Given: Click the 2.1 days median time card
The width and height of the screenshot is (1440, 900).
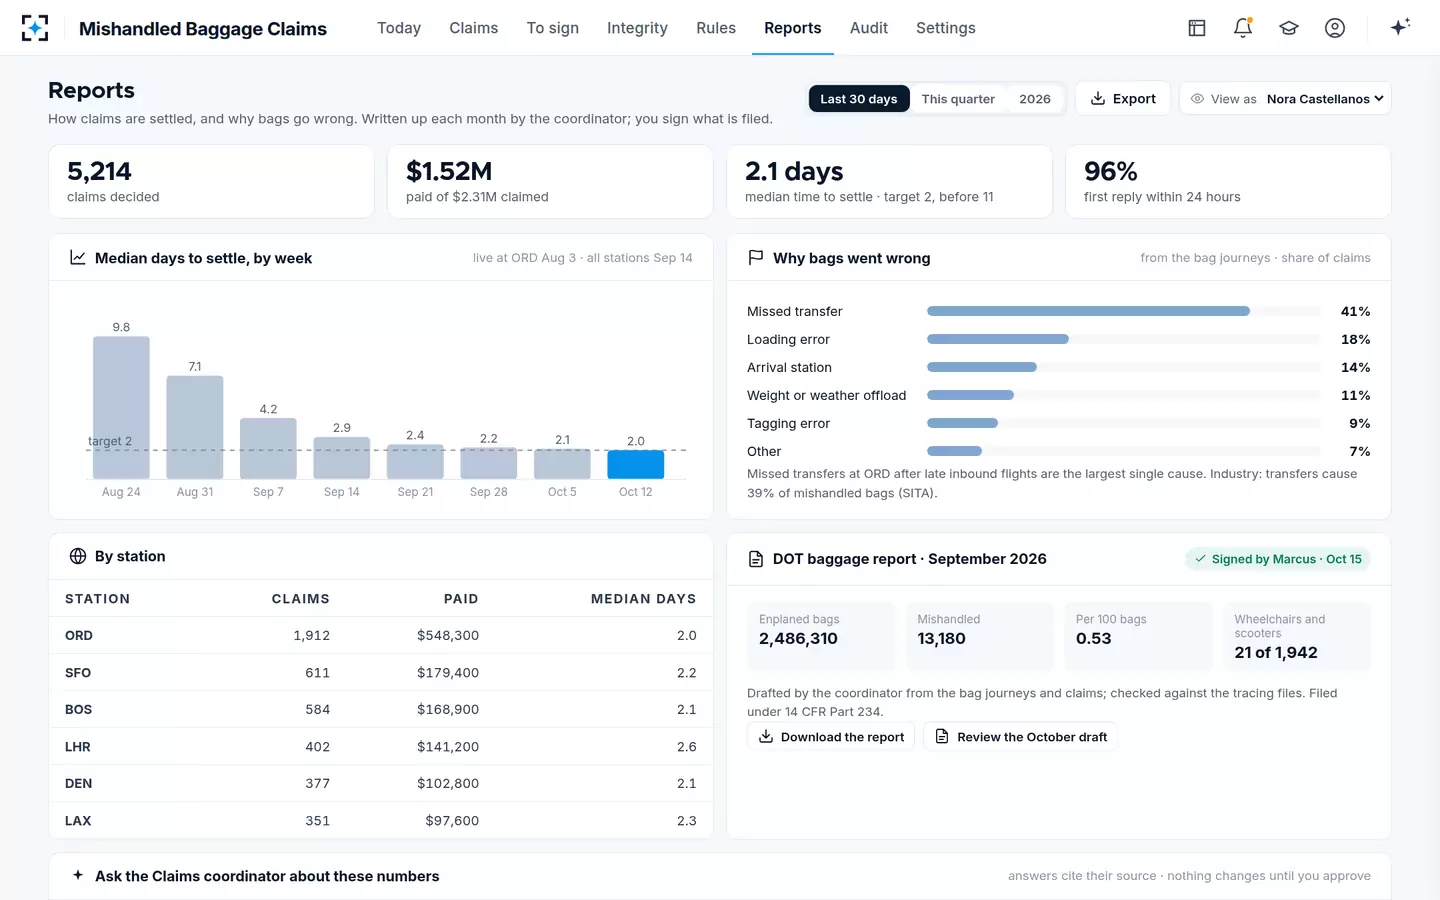Looking at the screenshot, I should 889,182.
